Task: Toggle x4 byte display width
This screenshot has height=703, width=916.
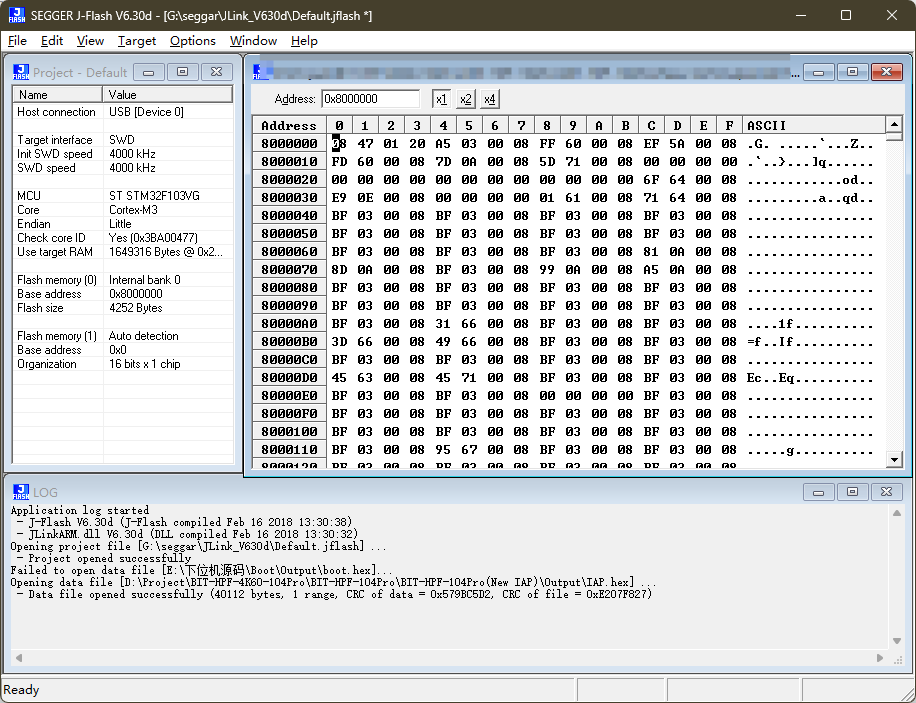Action: 489,98
